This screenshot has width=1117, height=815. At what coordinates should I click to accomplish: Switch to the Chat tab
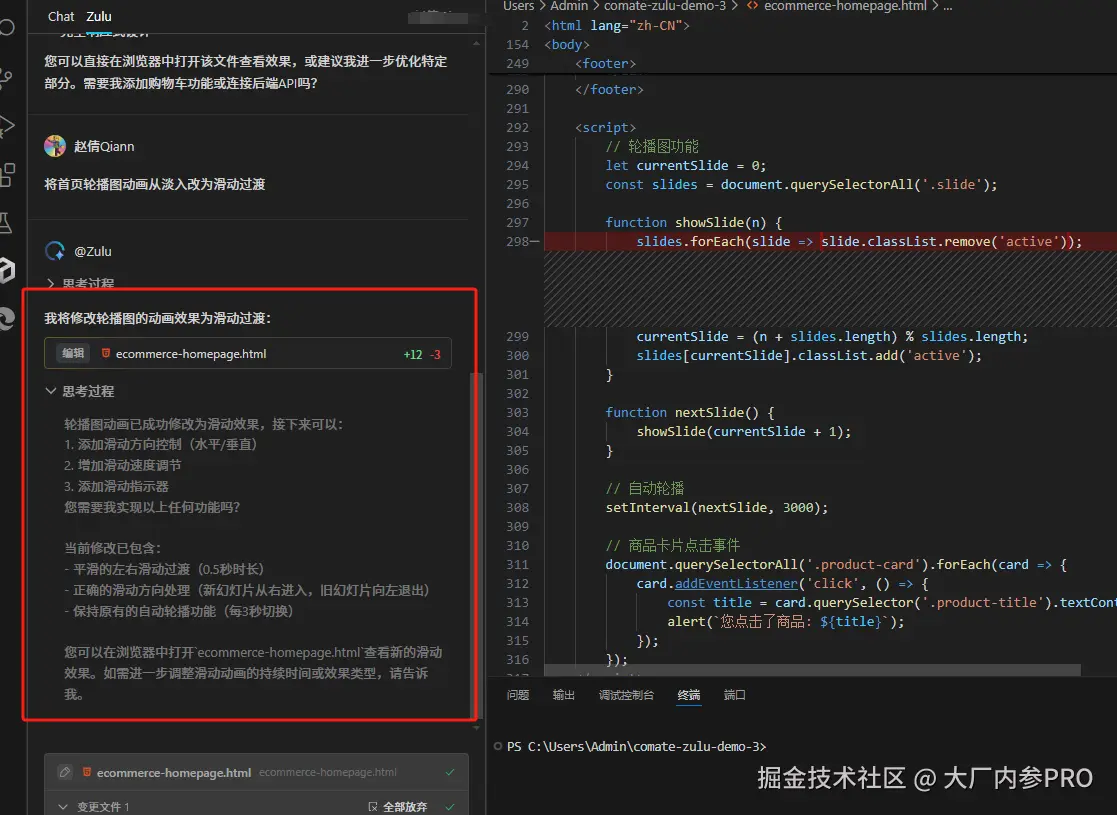pos(61,16)
